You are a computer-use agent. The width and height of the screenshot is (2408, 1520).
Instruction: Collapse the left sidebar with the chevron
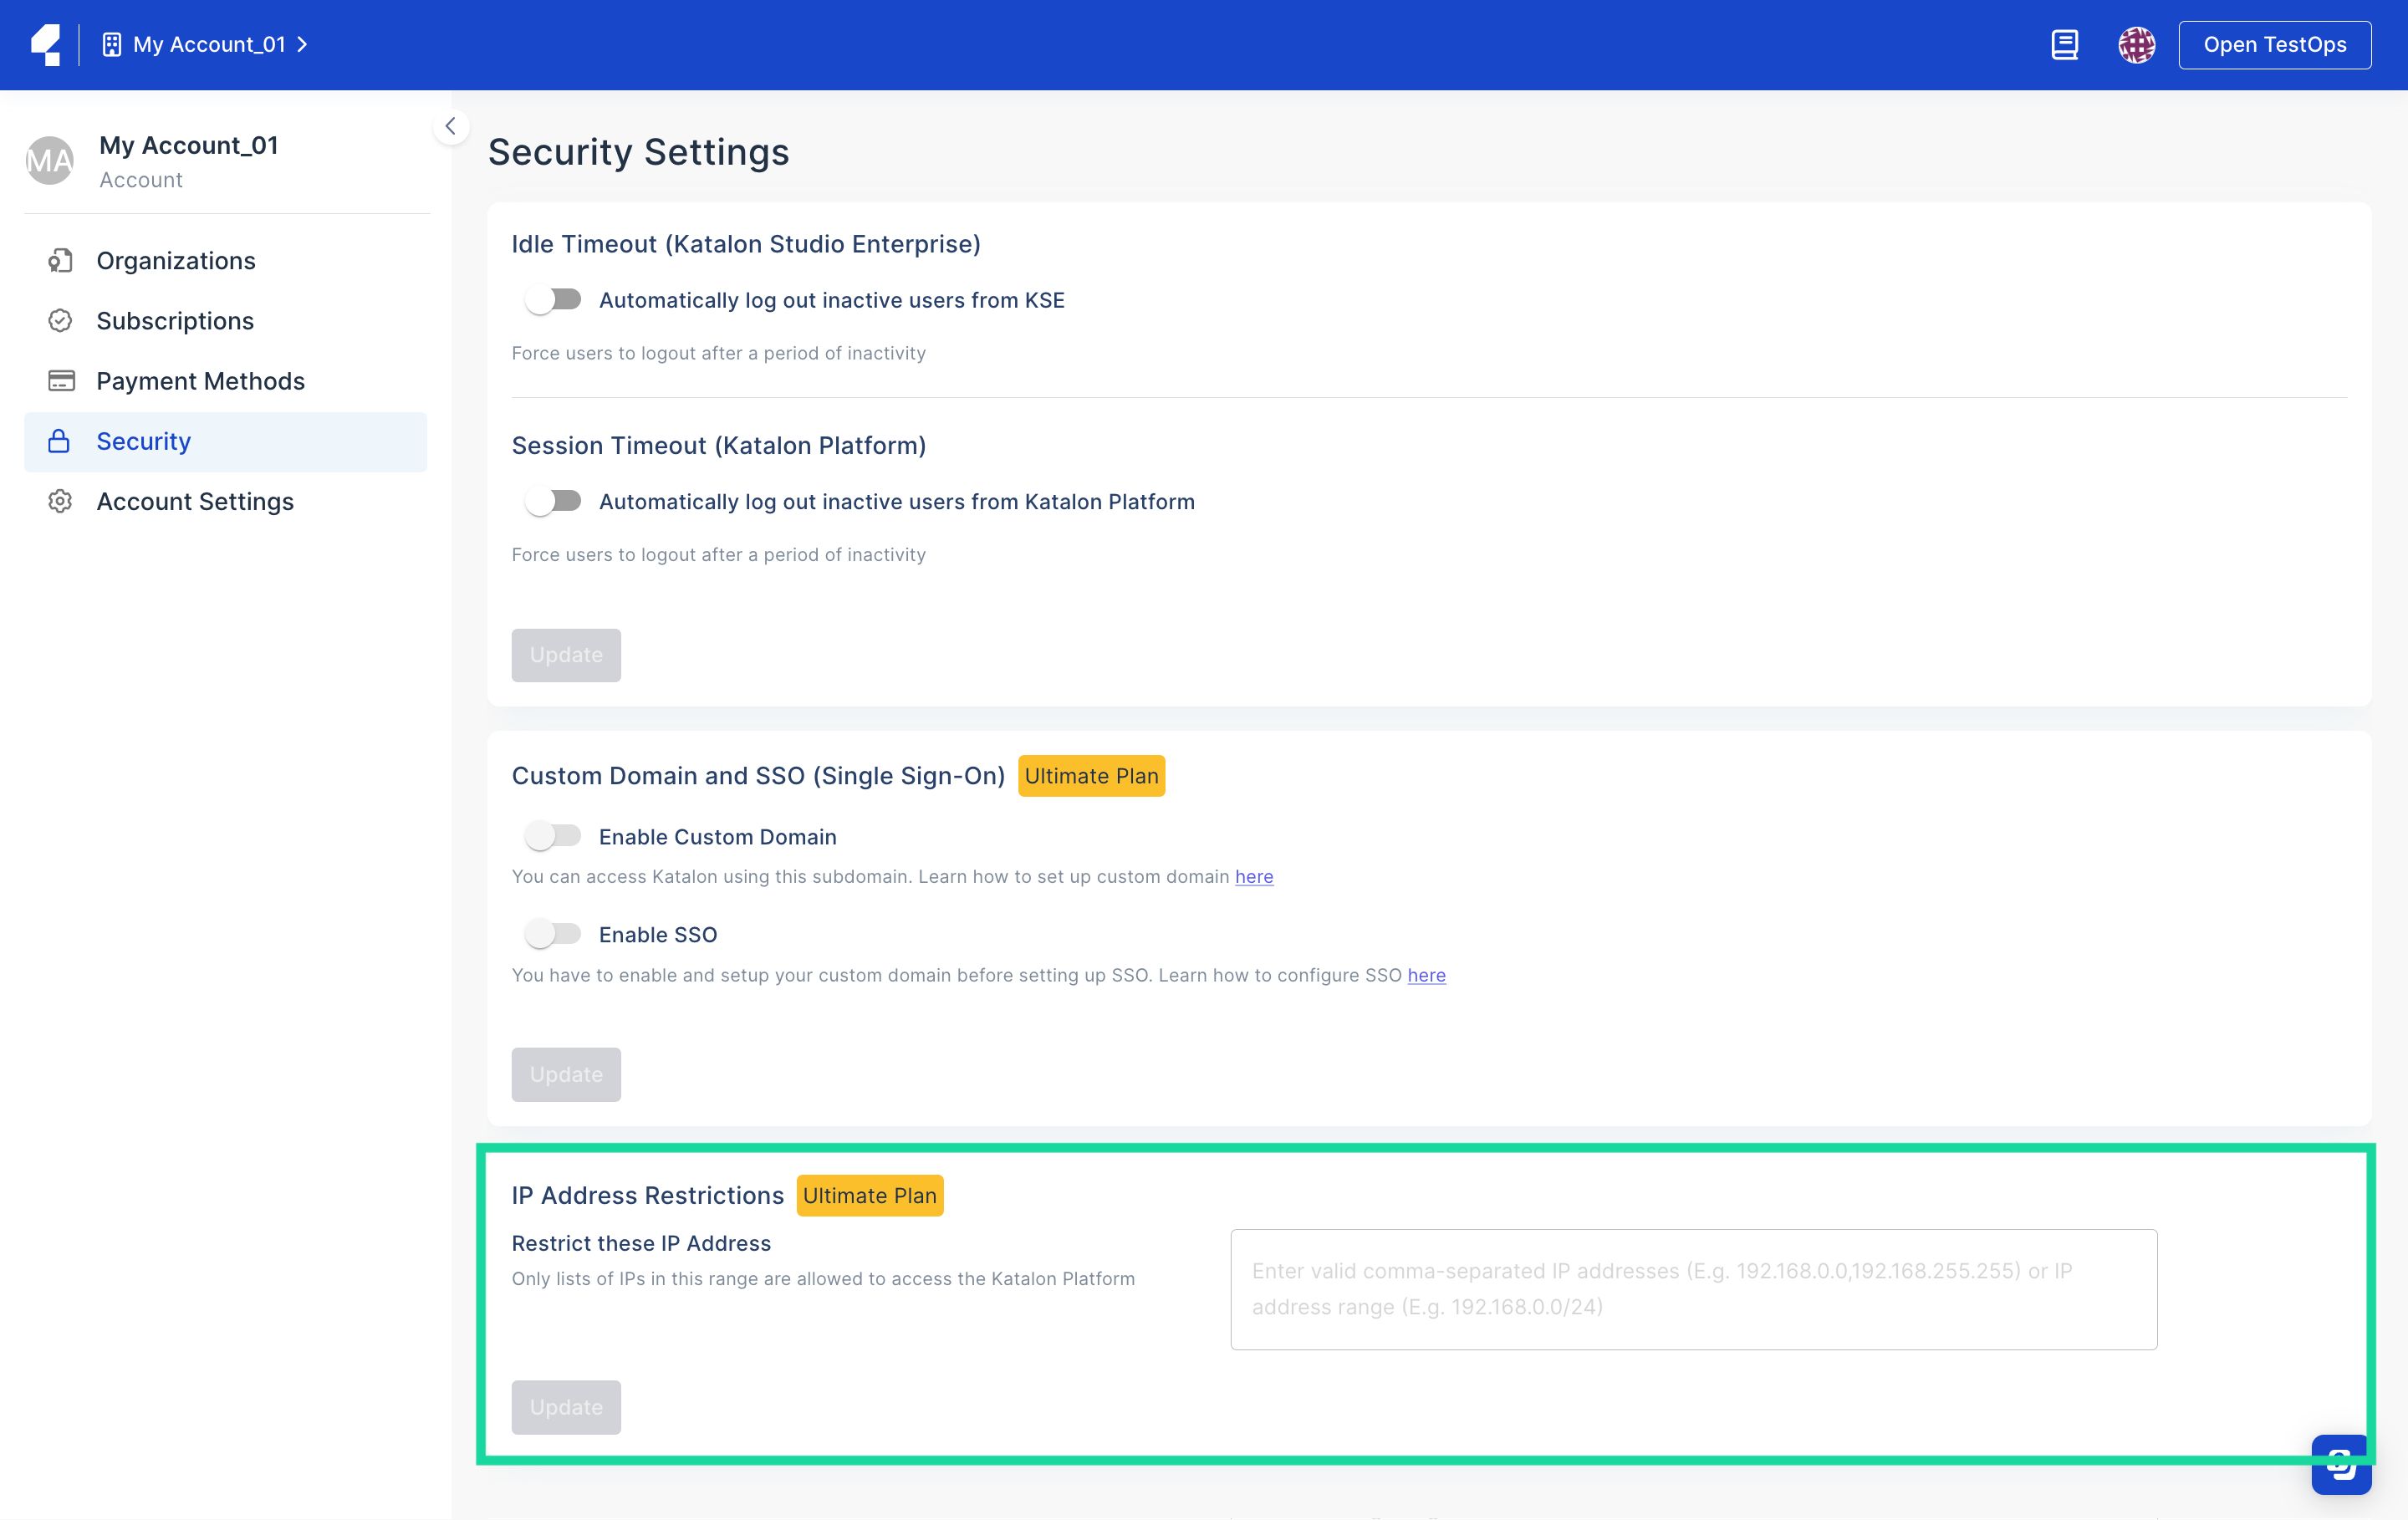[x=450, y=126]
